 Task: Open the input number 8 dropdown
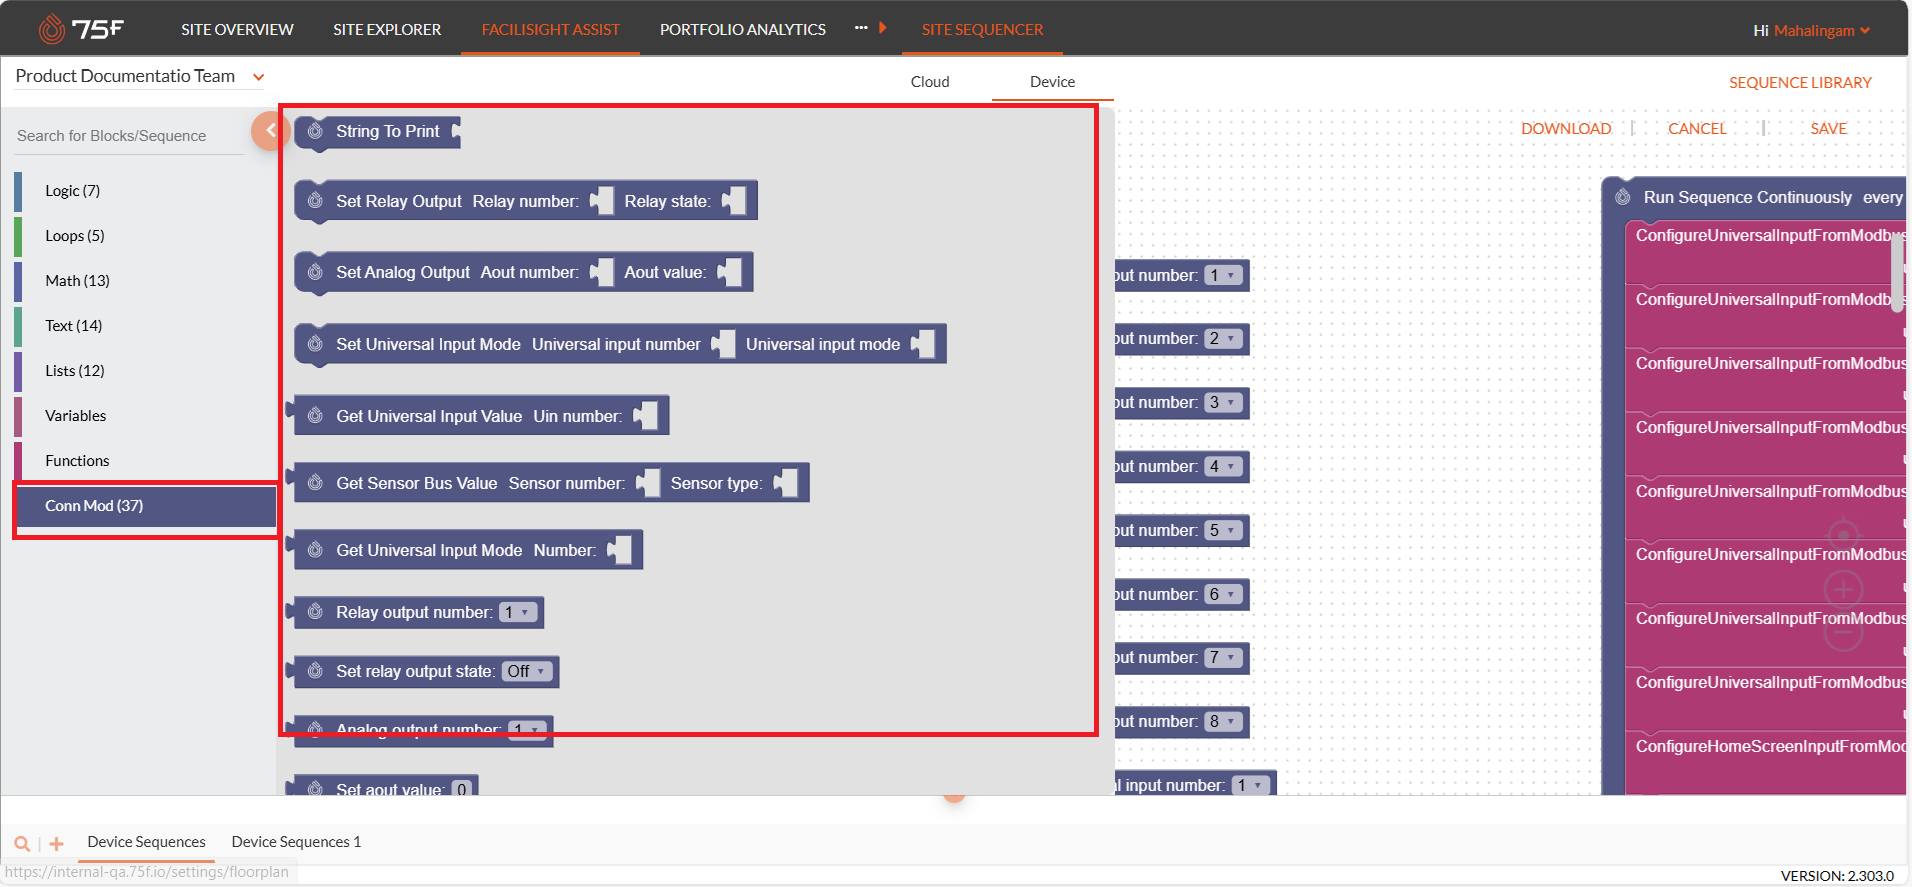tap(1223, 721)
